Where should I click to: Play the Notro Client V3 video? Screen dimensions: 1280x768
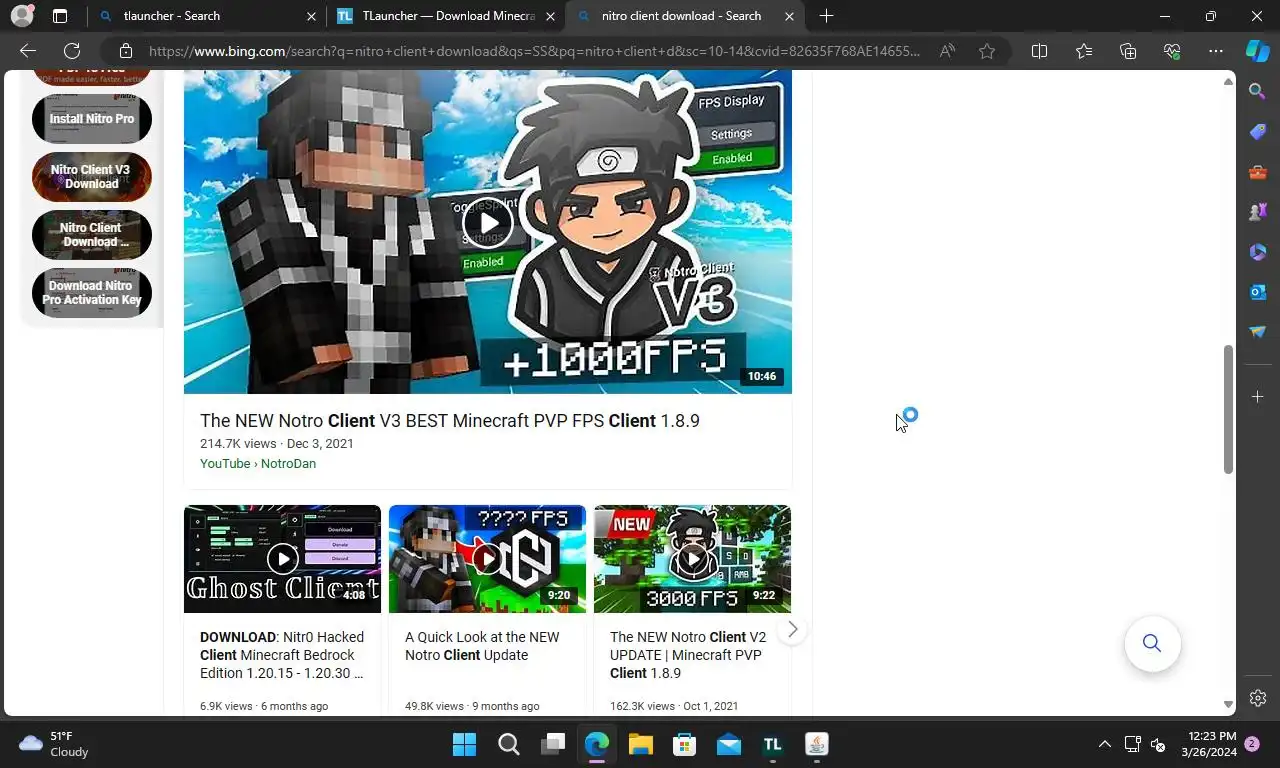[487, 223]
